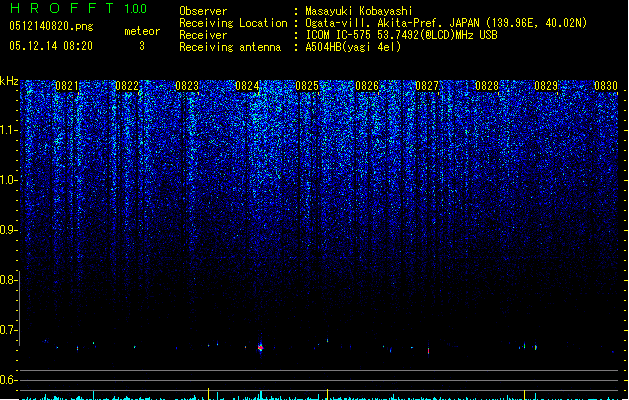The image size is (629, 400).
Task: Click the Receiving antenna label
Action: (x=230, y=47)
